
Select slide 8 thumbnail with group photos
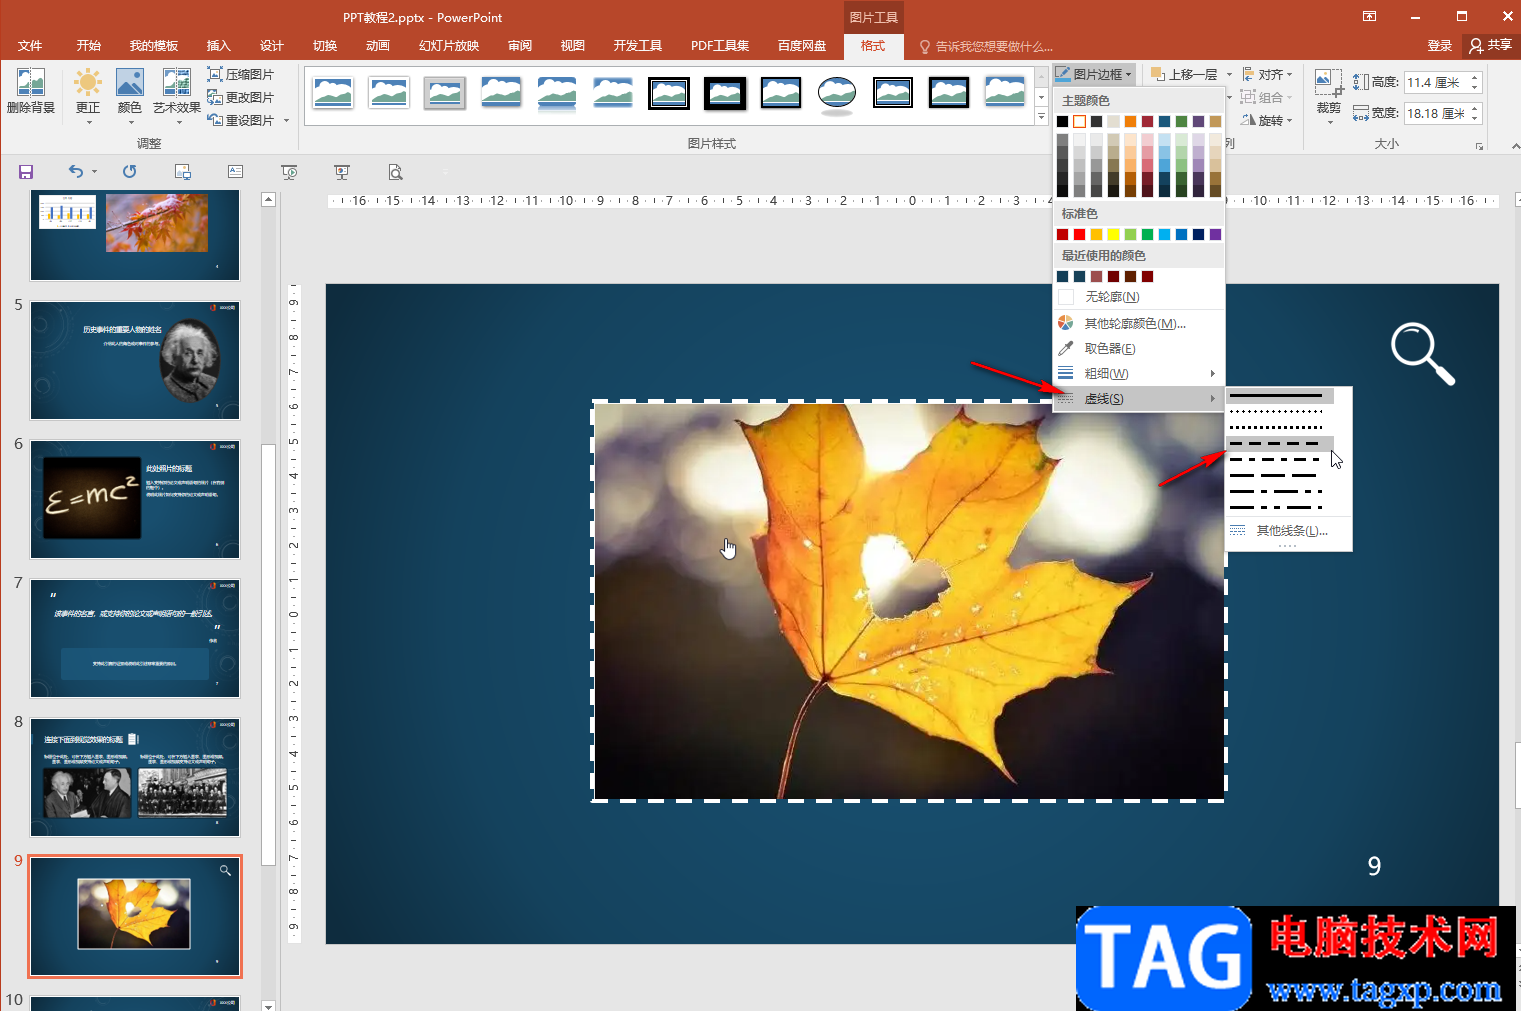135,777
